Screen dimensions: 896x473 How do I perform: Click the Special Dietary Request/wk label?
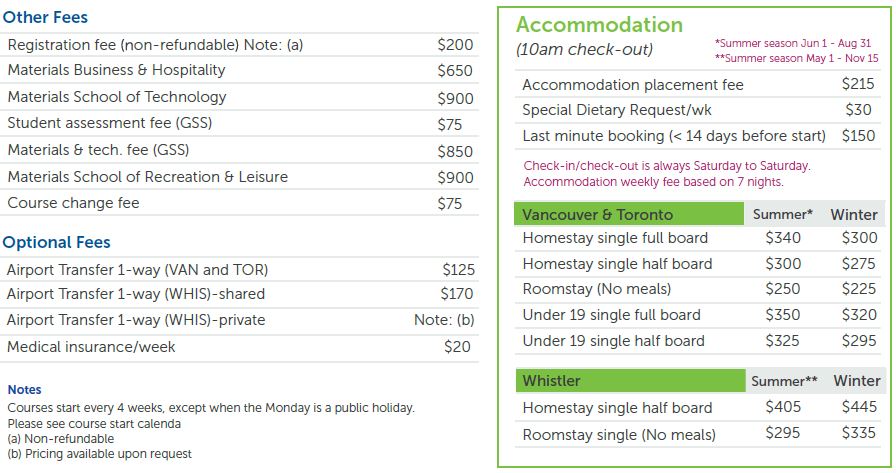coord(617,110)
